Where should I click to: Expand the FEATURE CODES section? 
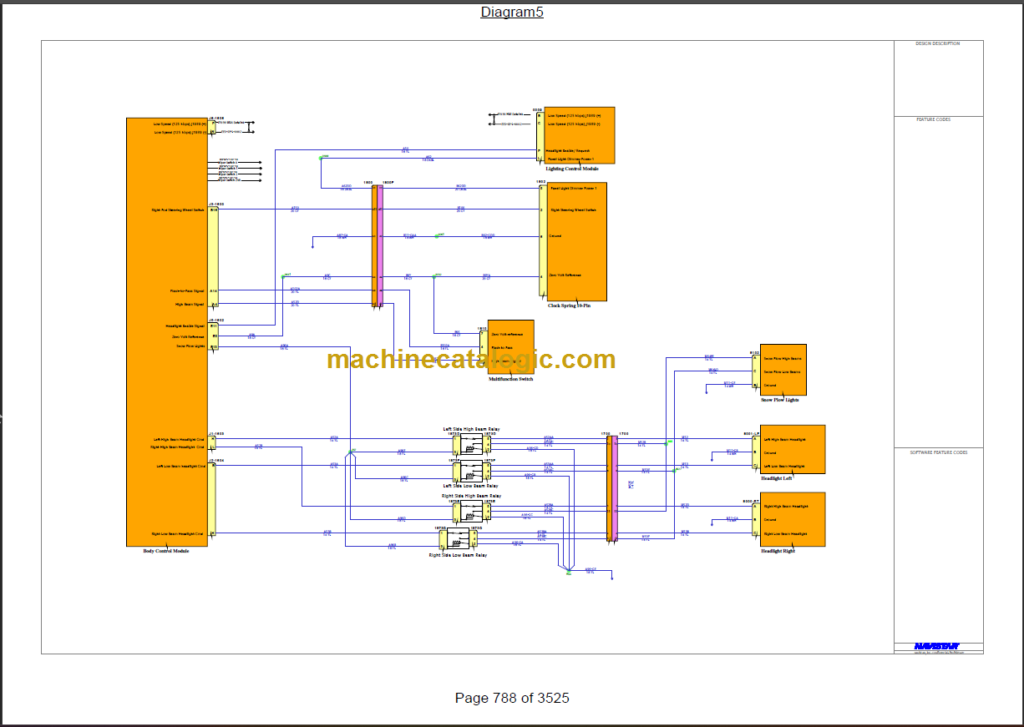tap(936, 118)
